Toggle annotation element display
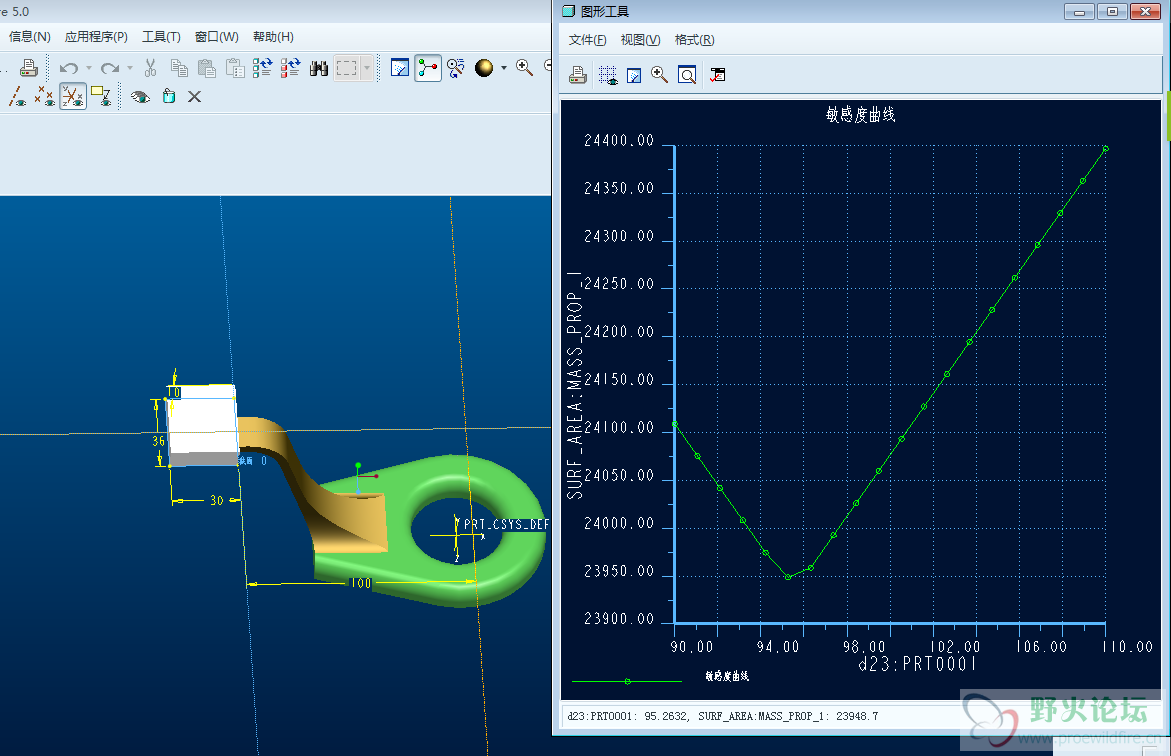The width and height of the screenshot is (1171, 756). point(101,96)
